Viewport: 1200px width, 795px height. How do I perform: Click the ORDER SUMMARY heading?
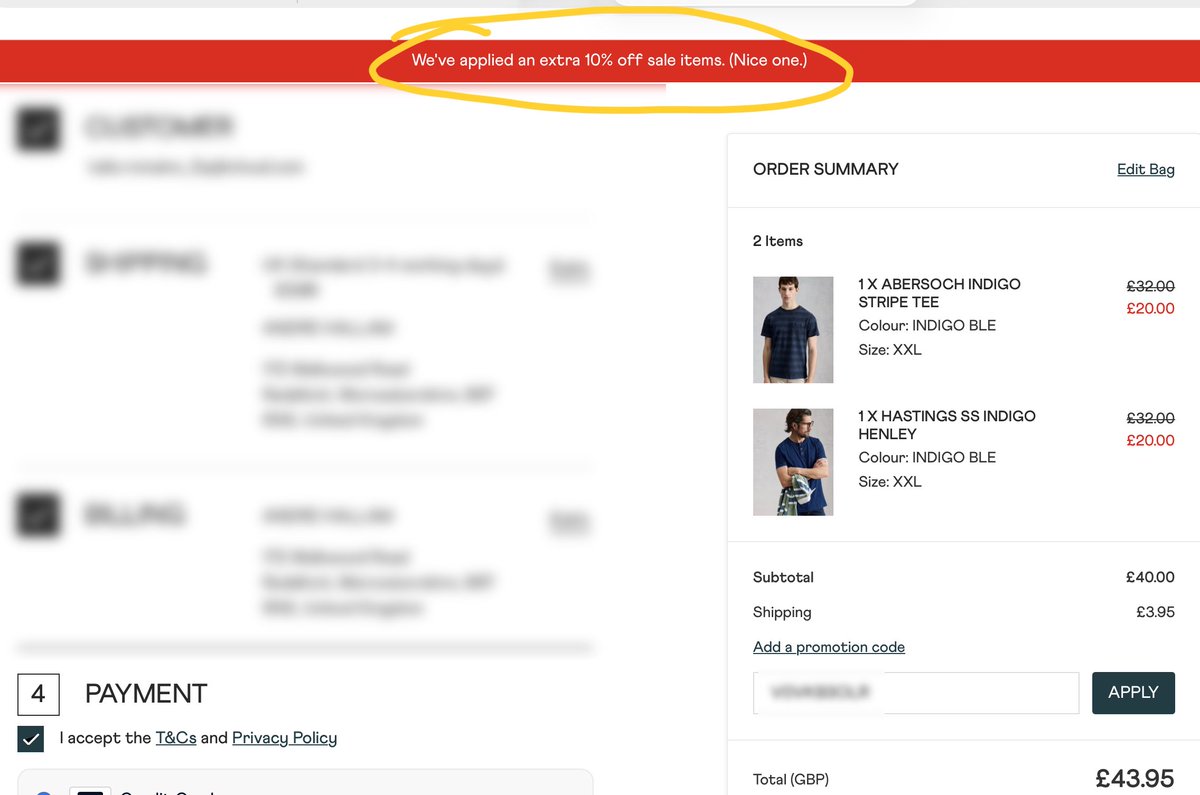pos(826,169)
